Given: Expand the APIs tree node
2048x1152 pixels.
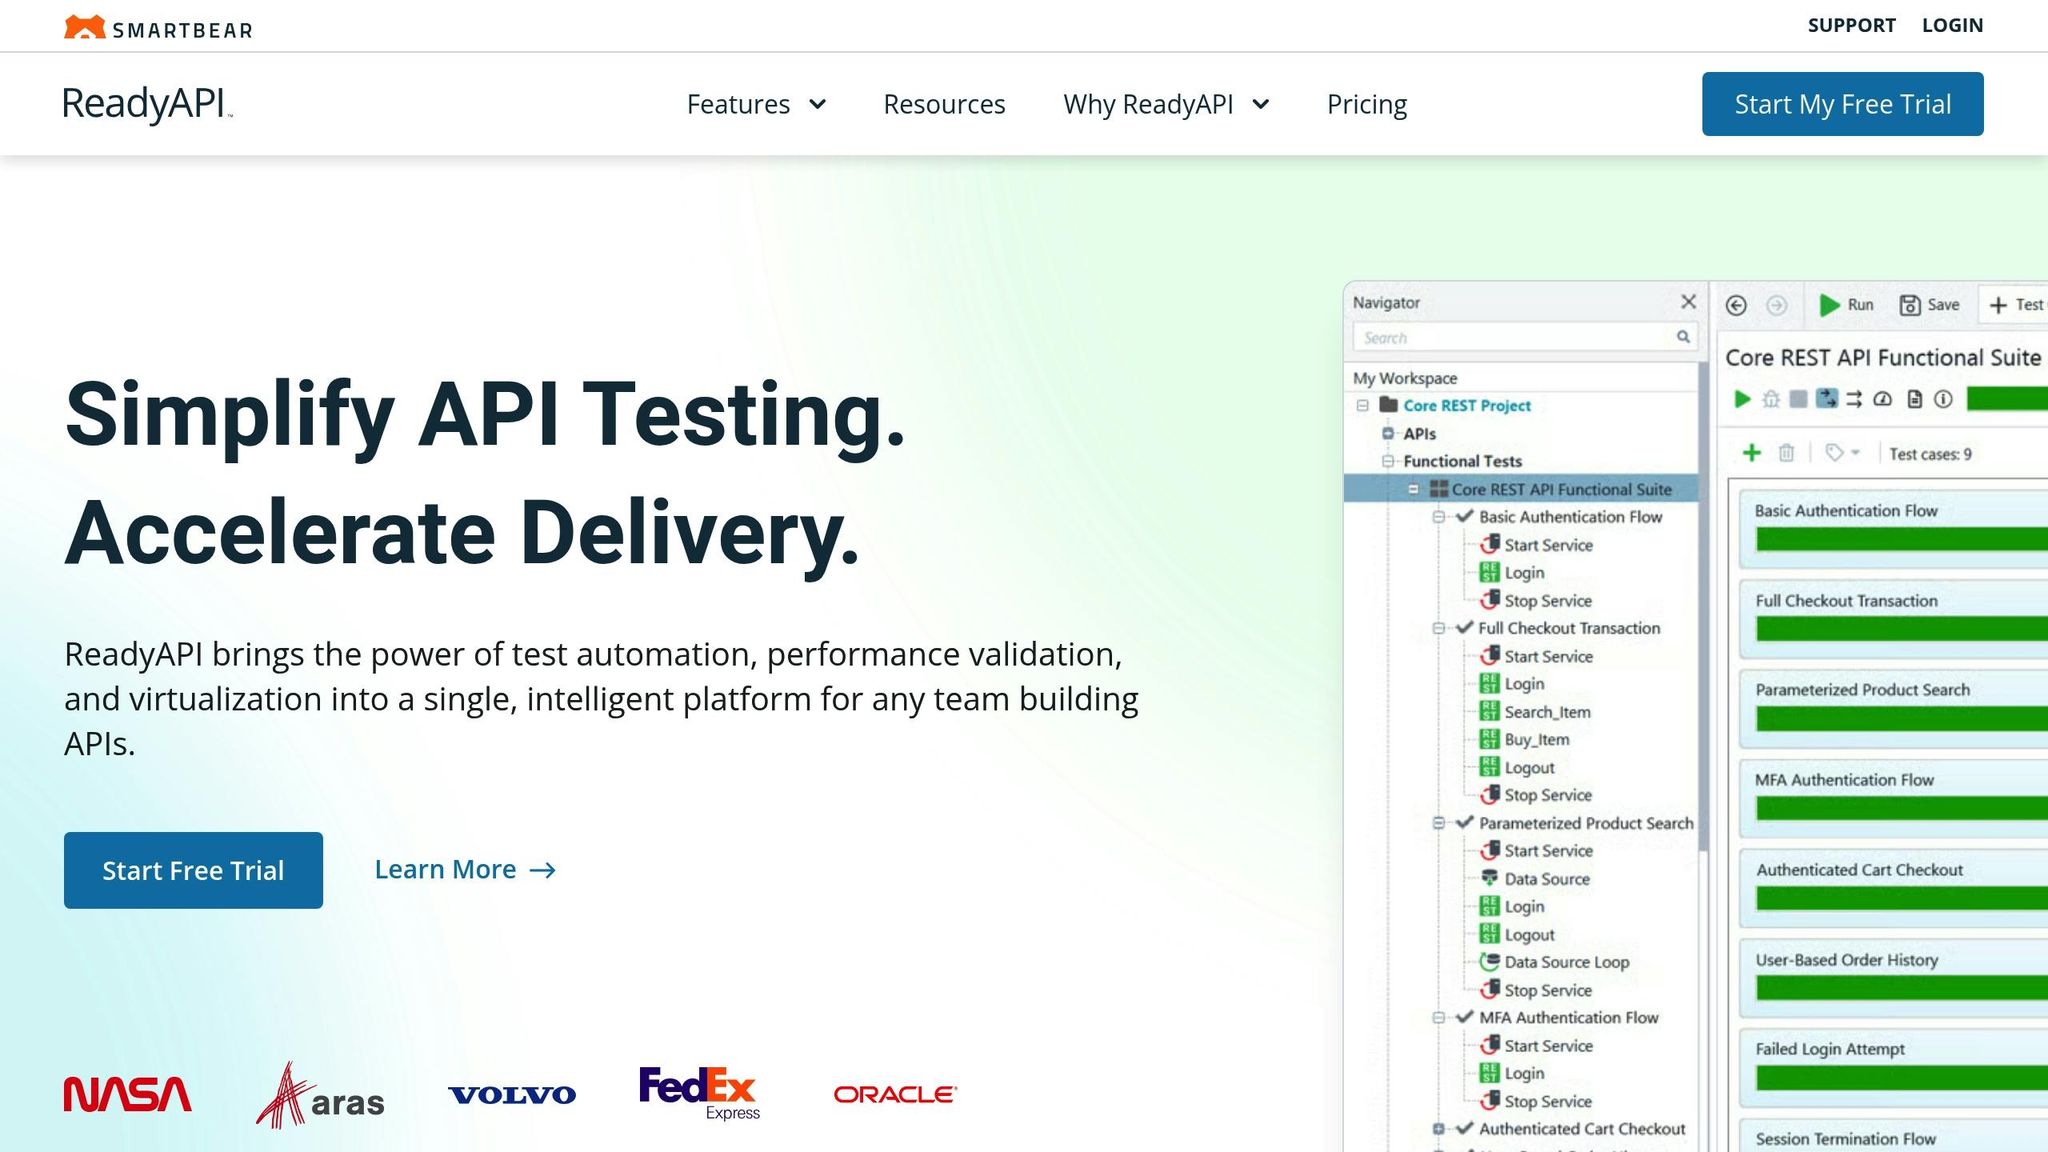Looking at the screenshot, I should coord(1388,433).
